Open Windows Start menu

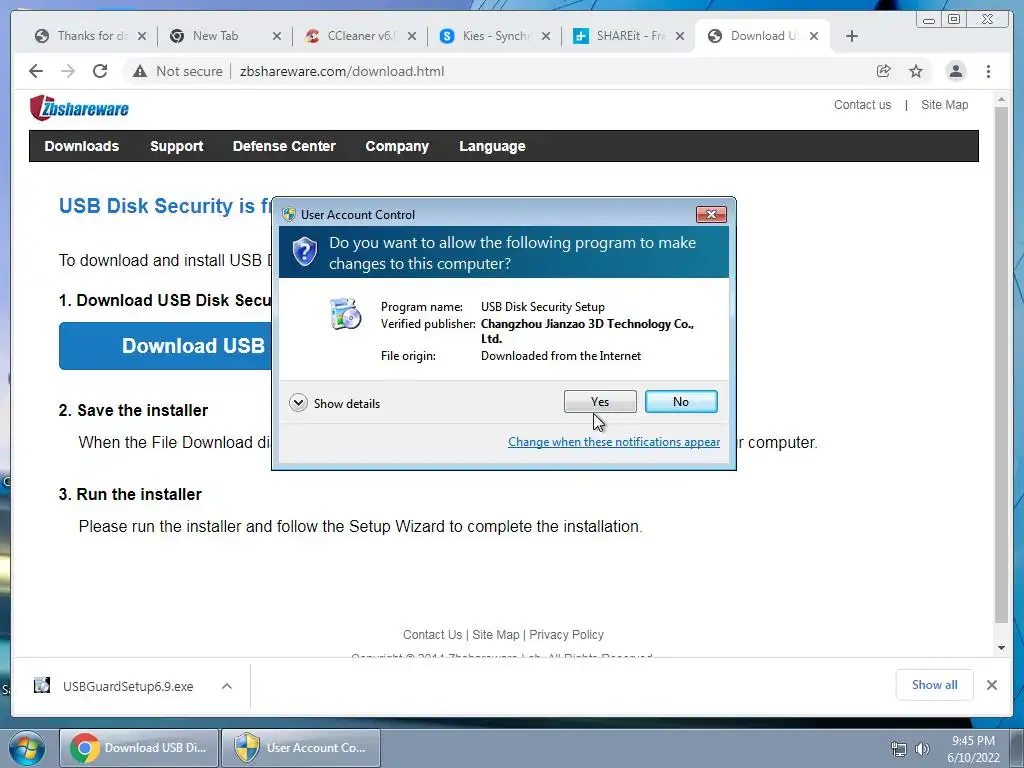[x=26, y=748]
